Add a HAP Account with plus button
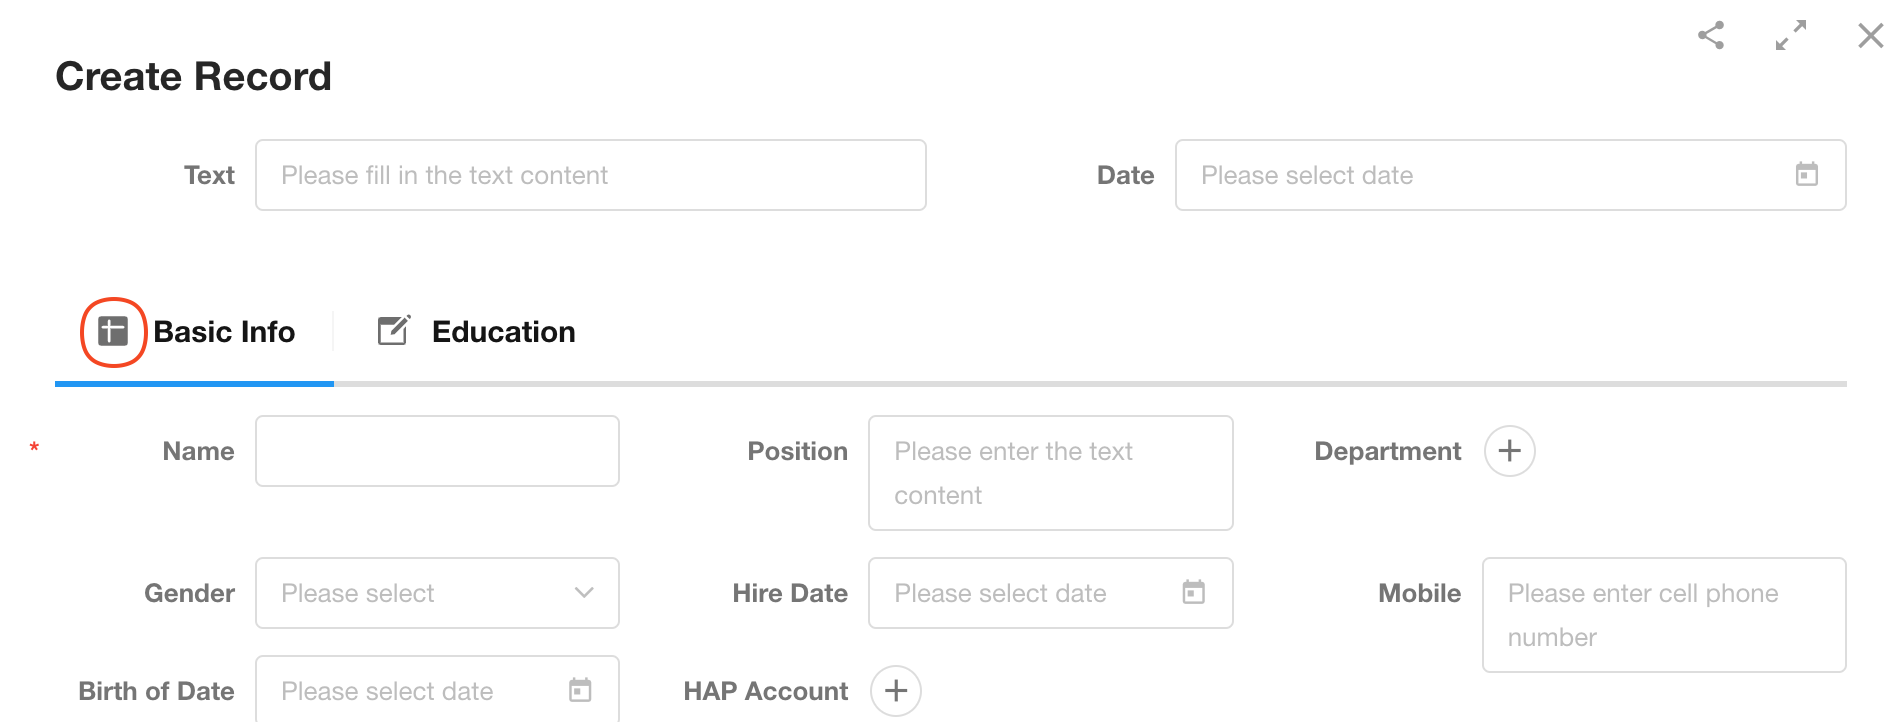The width and height of the screenshot is (1890, 722). (896, 690)
